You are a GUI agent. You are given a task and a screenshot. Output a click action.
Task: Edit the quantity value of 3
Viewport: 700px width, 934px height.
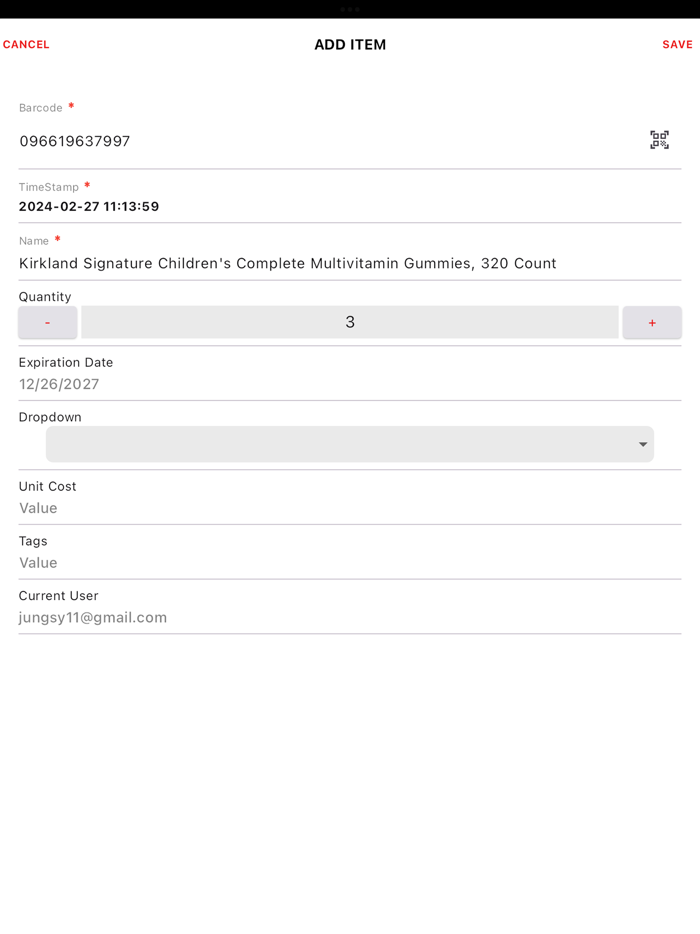coord(350,322)
